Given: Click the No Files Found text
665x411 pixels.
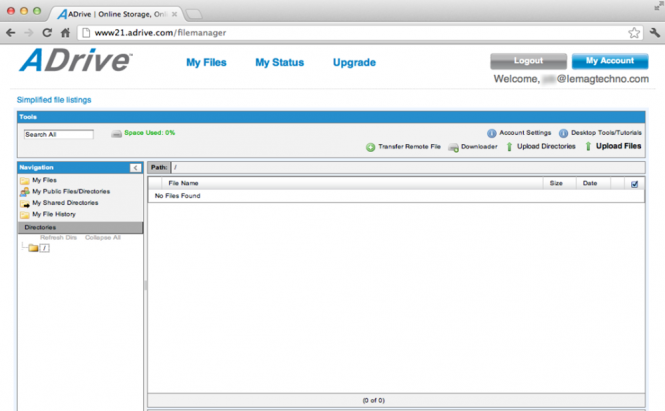Looking at the screenshot, I should click(x=177, y=196).
